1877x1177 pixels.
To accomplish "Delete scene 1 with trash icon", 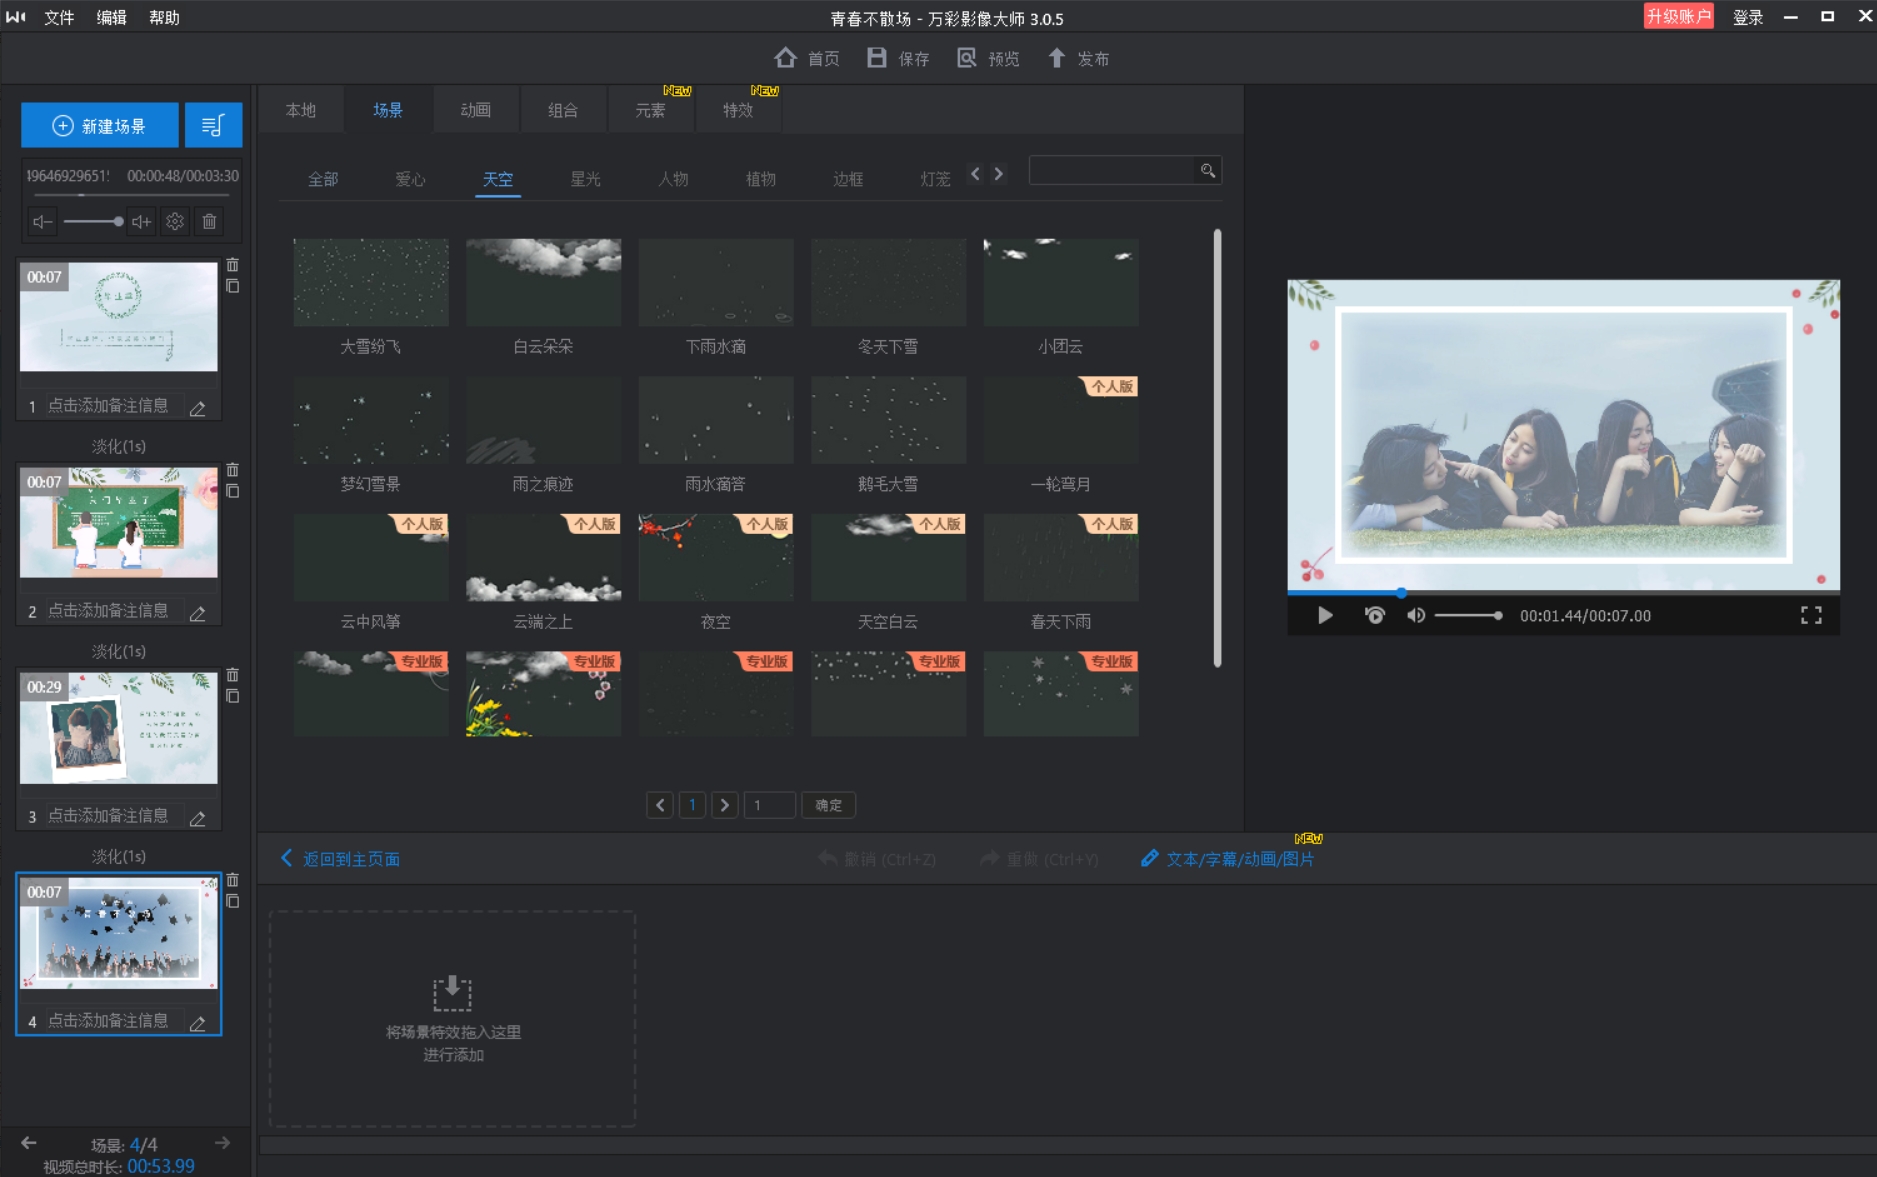I will coord(233,265).
